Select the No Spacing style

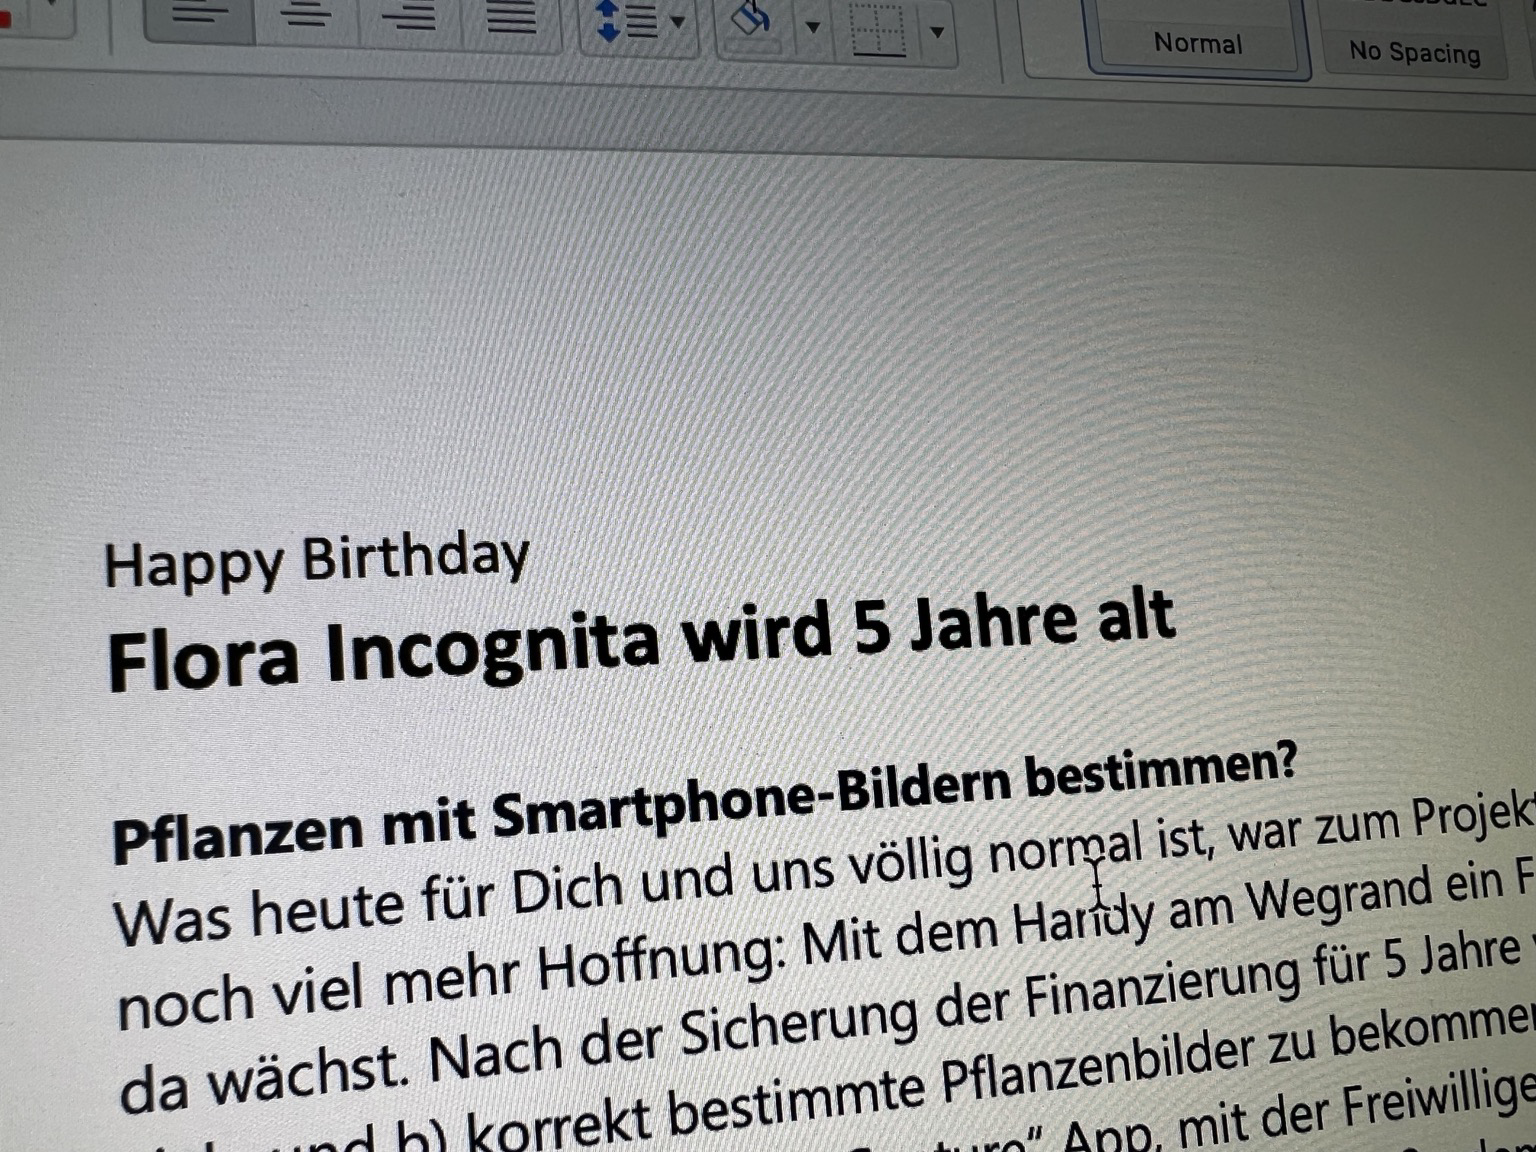(1414, 52)
